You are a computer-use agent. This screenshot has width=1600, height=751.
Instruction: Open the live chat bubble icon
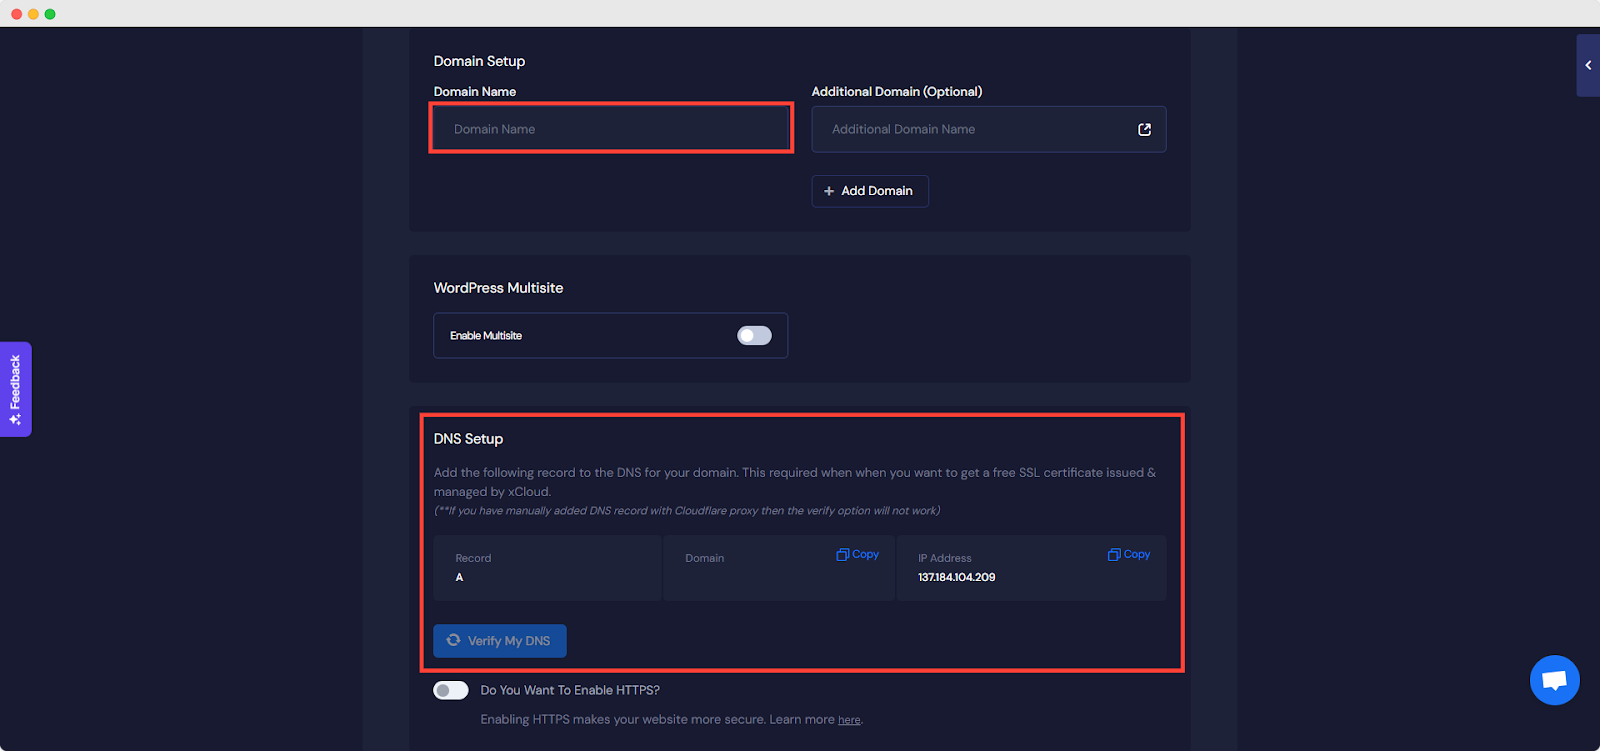coord(1555,680)
